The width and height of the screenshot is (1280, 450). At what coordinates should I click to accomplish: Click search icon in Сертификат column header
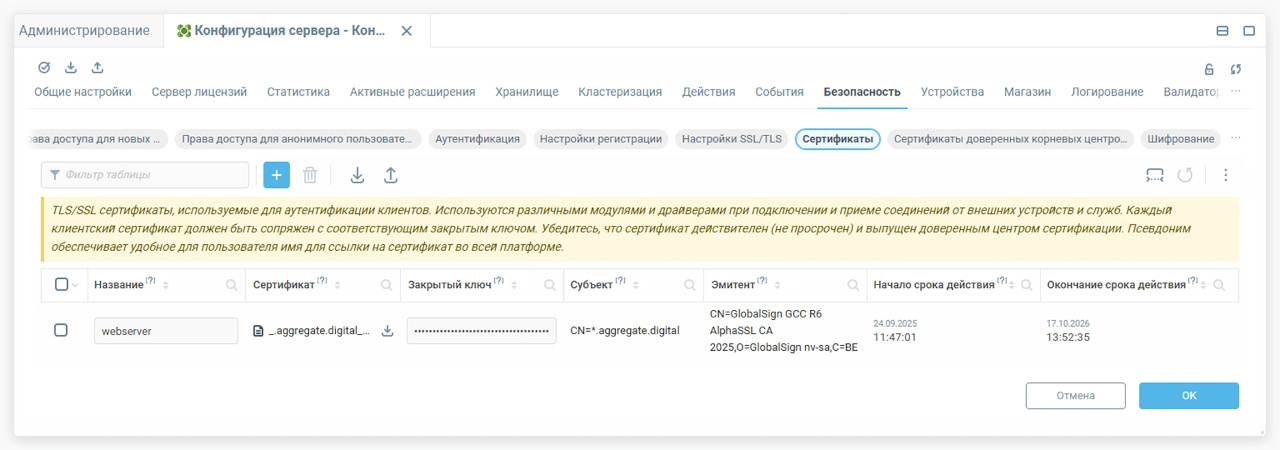pyautogui.click(x=387, y=285)
